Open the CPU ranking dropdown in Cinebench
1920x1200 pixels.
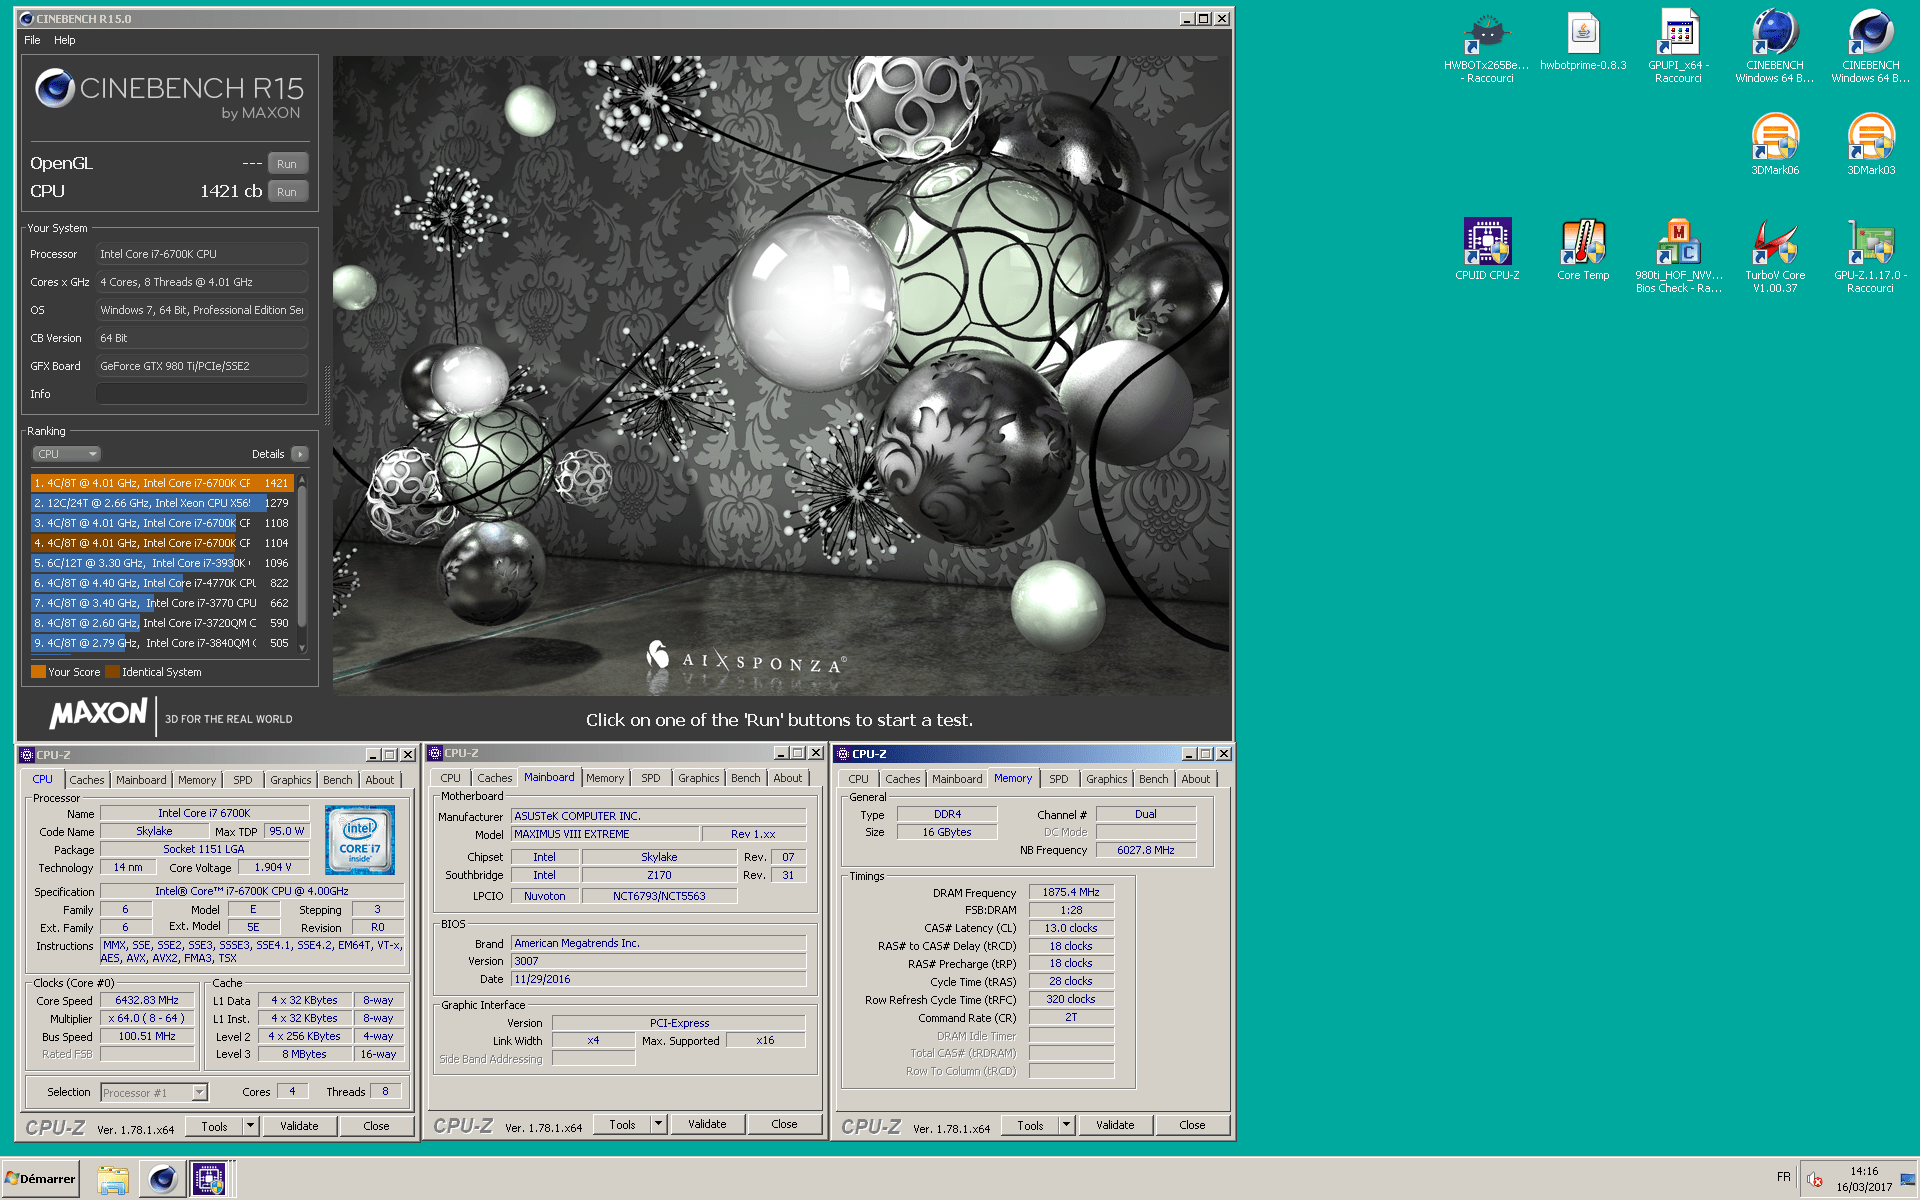[67, 454]
